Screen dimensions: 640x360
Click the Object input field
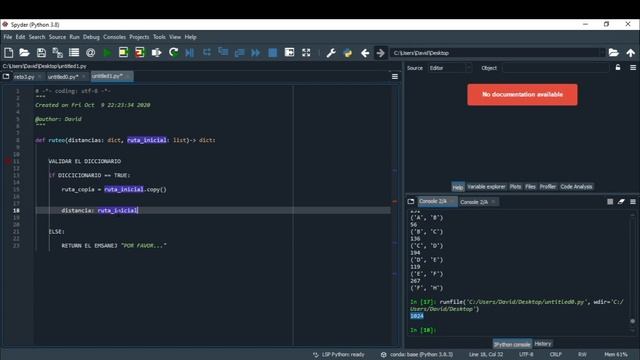click(x=556, y=68)
